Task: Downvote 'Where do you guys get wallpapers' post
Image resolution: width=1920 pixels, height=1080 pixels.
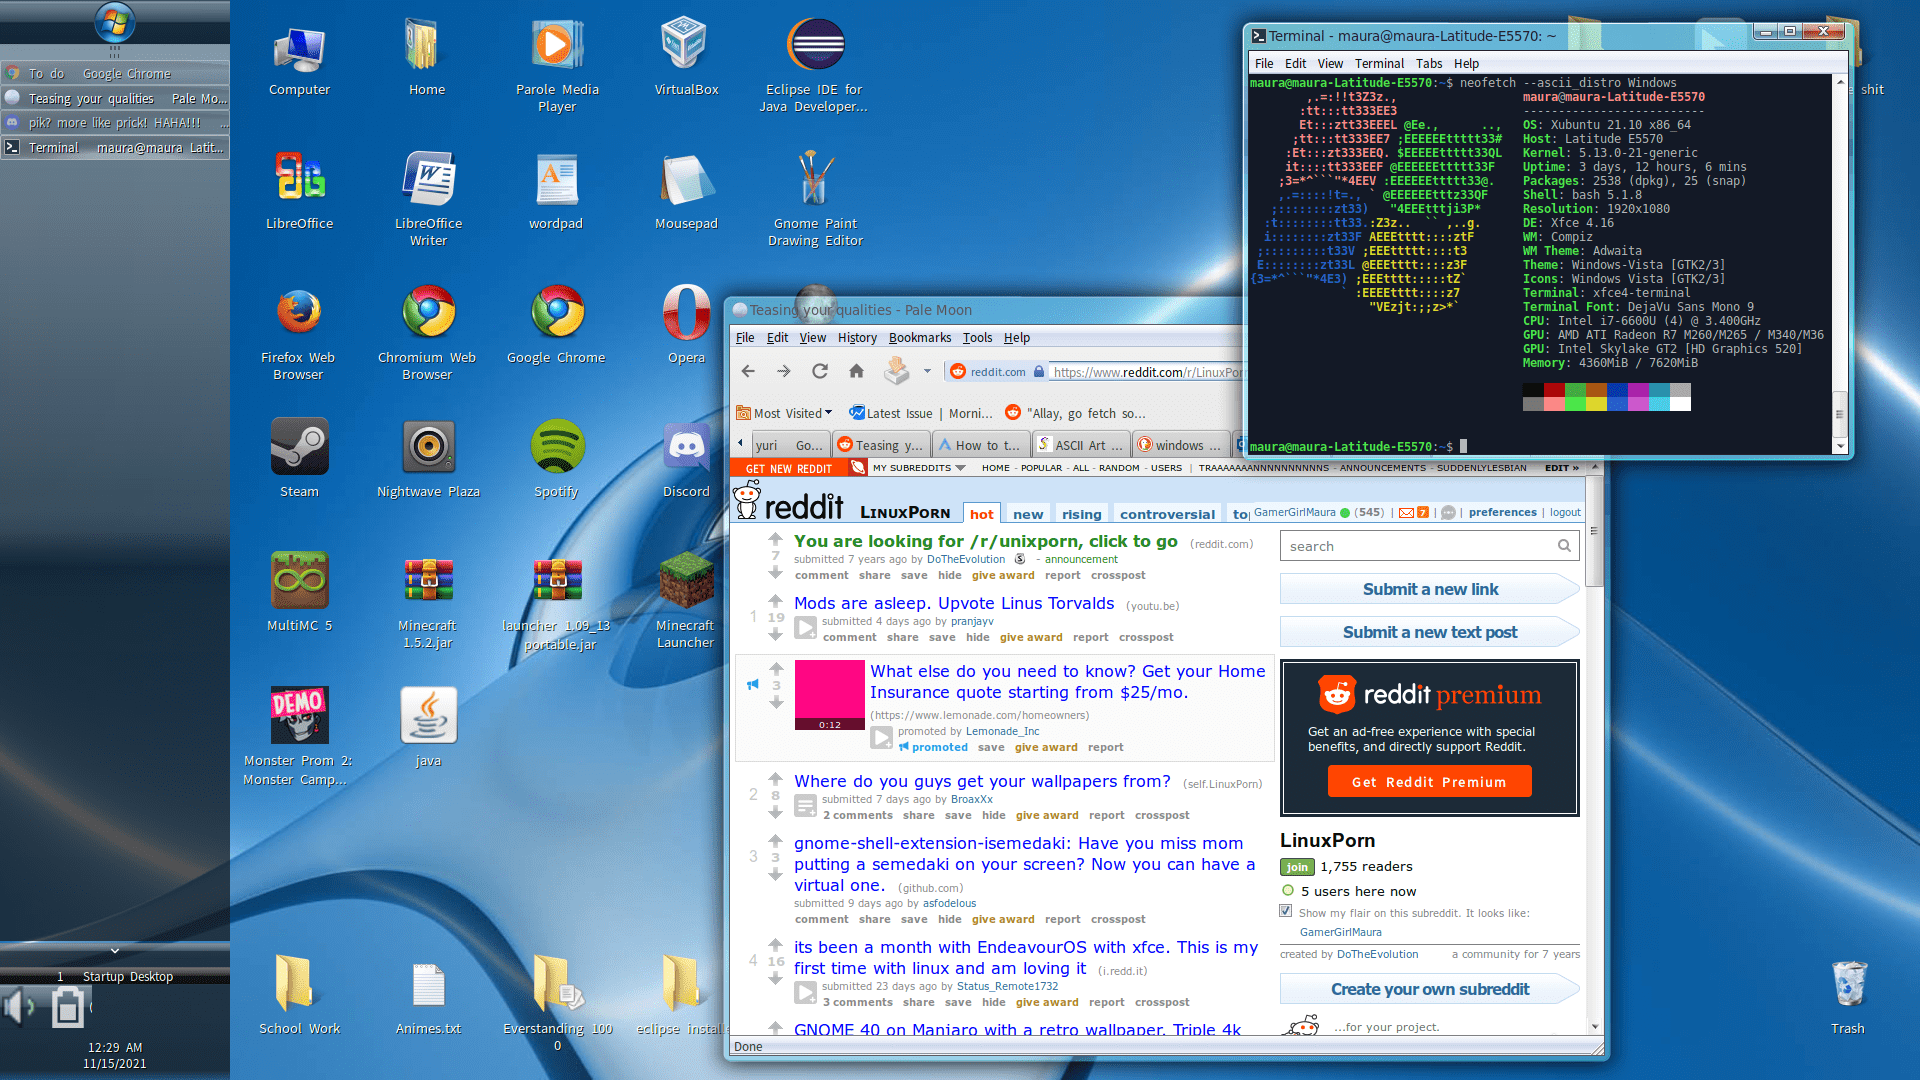Action: [x=775, y=813]
